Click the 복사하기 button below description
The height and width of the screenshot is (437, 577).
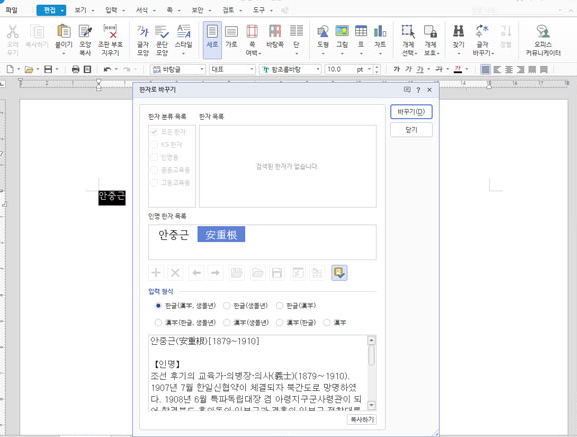tap(362, 419)
